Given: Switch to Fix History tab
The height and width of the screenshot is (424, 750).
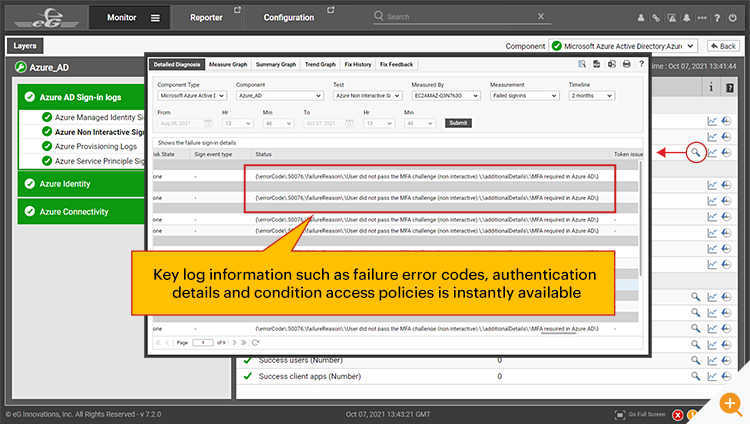Looking at the screenshot, I should tap(358, 65).
